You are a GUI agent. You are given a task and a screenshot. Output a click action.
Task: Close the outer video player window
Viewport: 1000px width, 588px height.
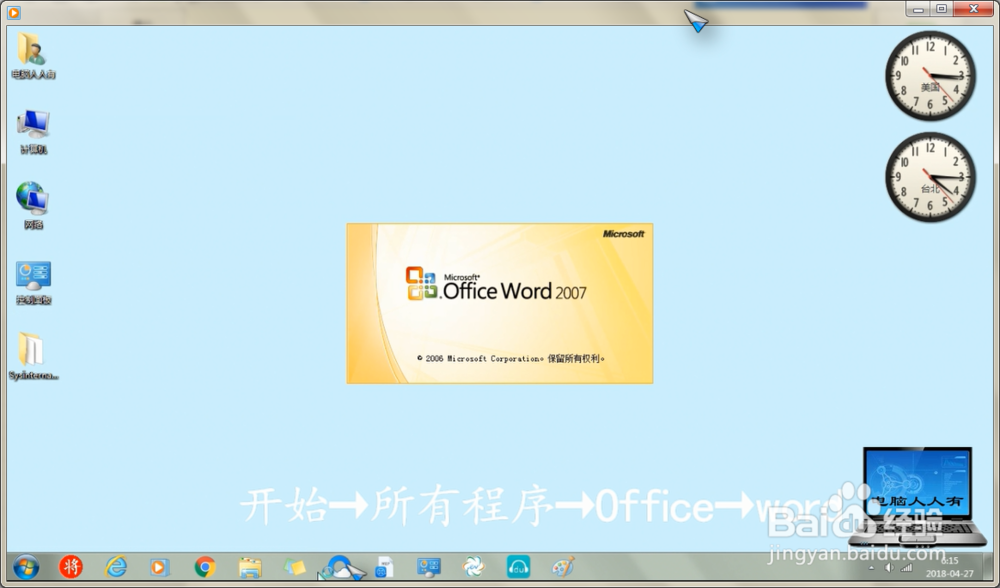coord(973,9)
